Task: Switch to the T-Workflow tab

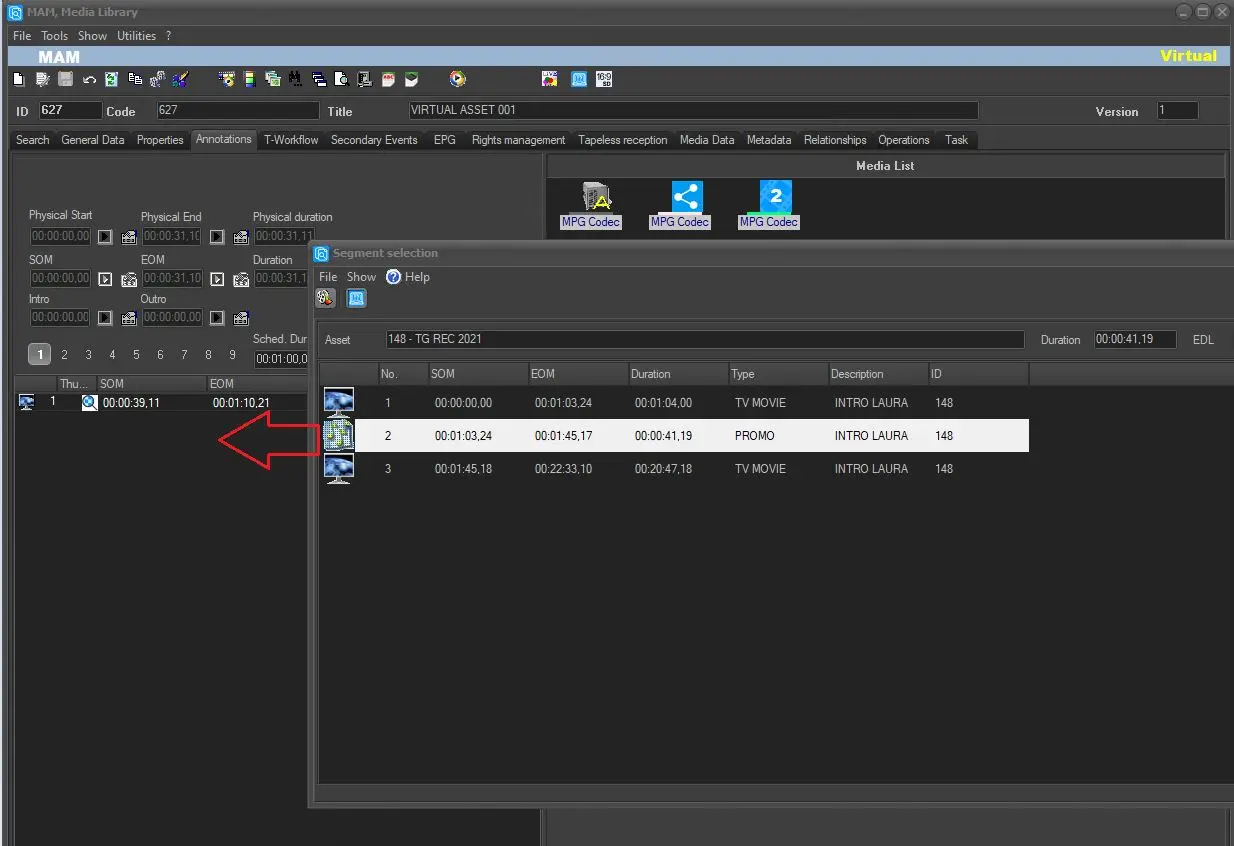Action: 291,140
